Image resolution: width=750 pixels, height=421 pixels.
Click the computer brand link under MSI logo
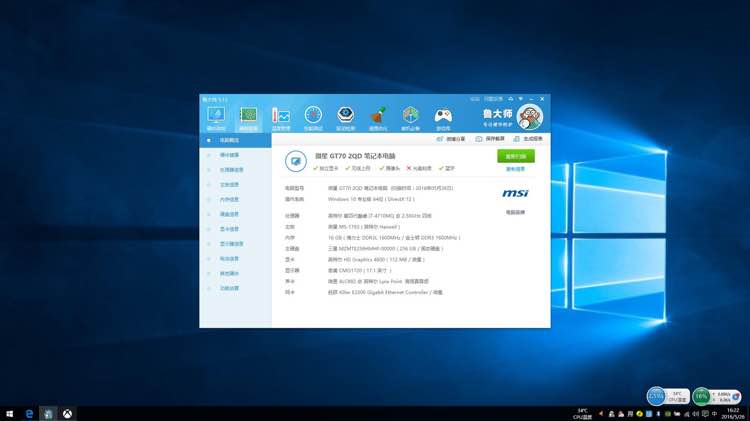[x=515, y=212]
